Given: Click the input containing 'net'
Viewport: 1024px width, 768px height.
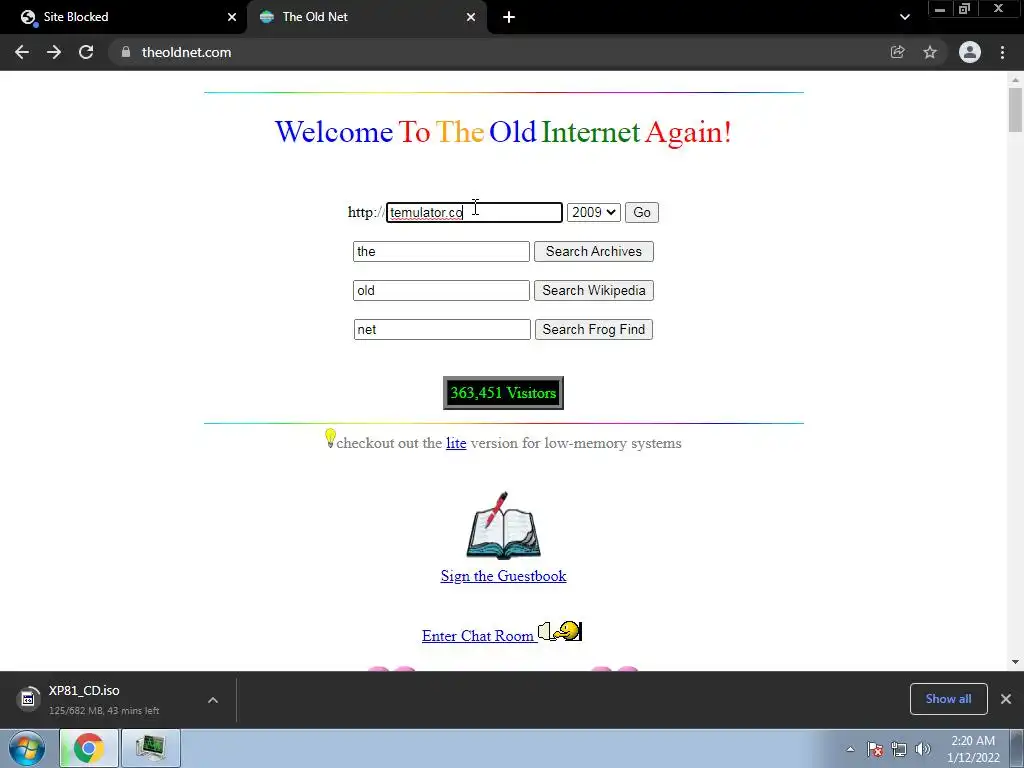Looking at the screenshot, I should tap(442, 329).
